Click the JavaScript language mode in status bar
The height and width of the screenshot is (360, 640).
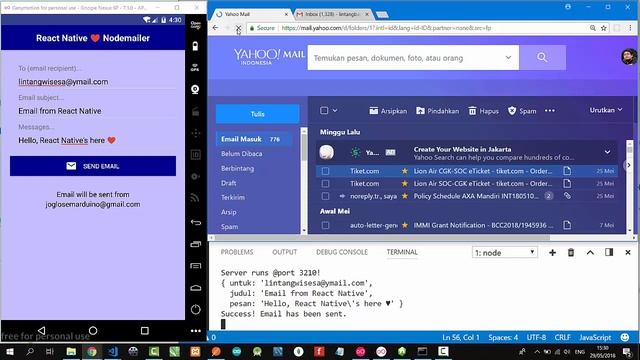point(595,337)
